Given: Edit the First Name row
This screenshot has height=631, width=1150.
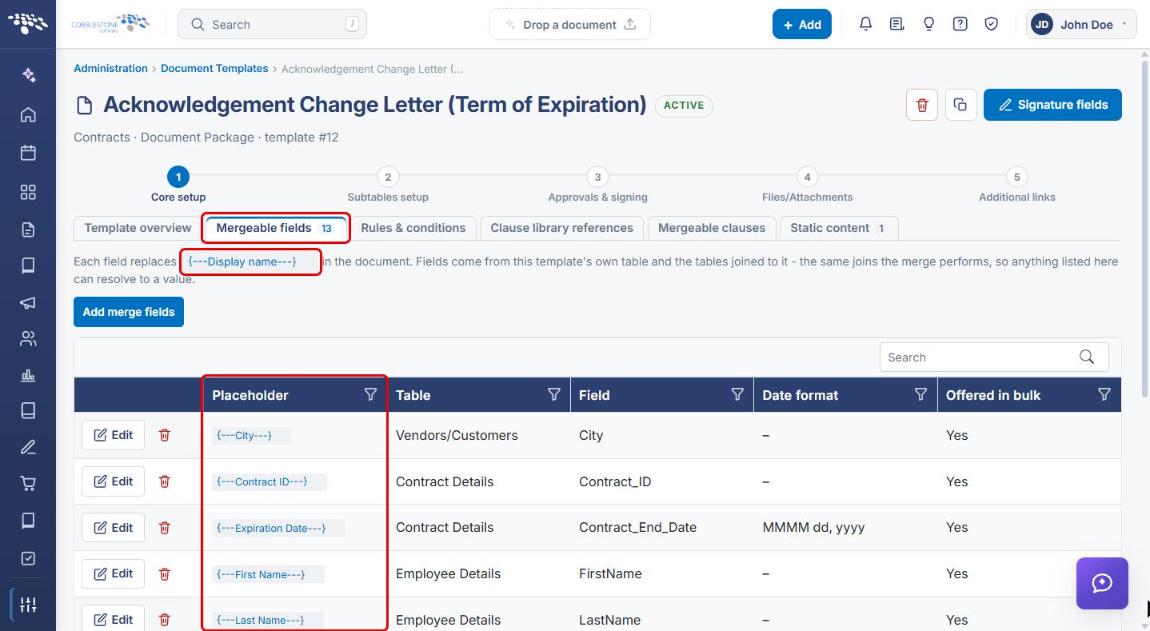Looking at the screenshot, I should coord(113,574).
